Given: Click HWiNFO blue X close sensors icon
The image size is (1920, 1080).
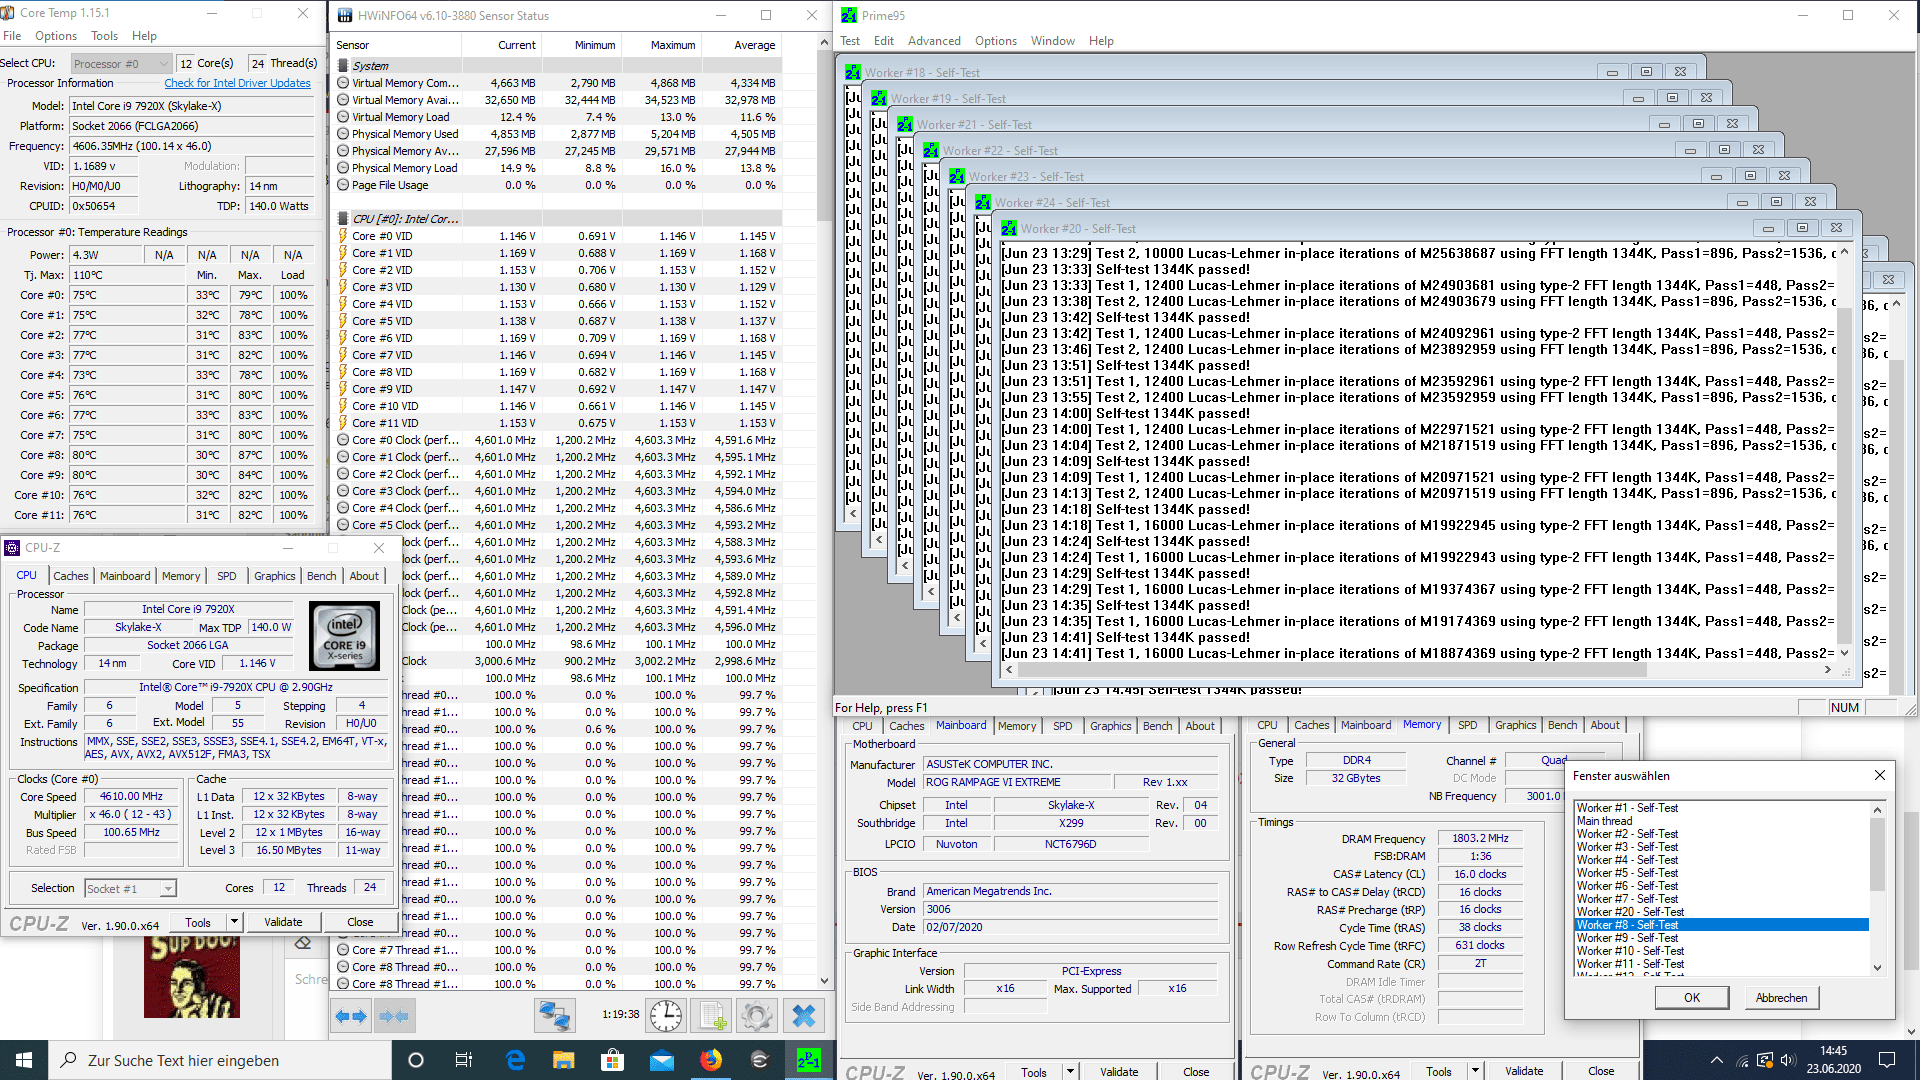Looking at the screenshot, I should [x=803, y=1016].
